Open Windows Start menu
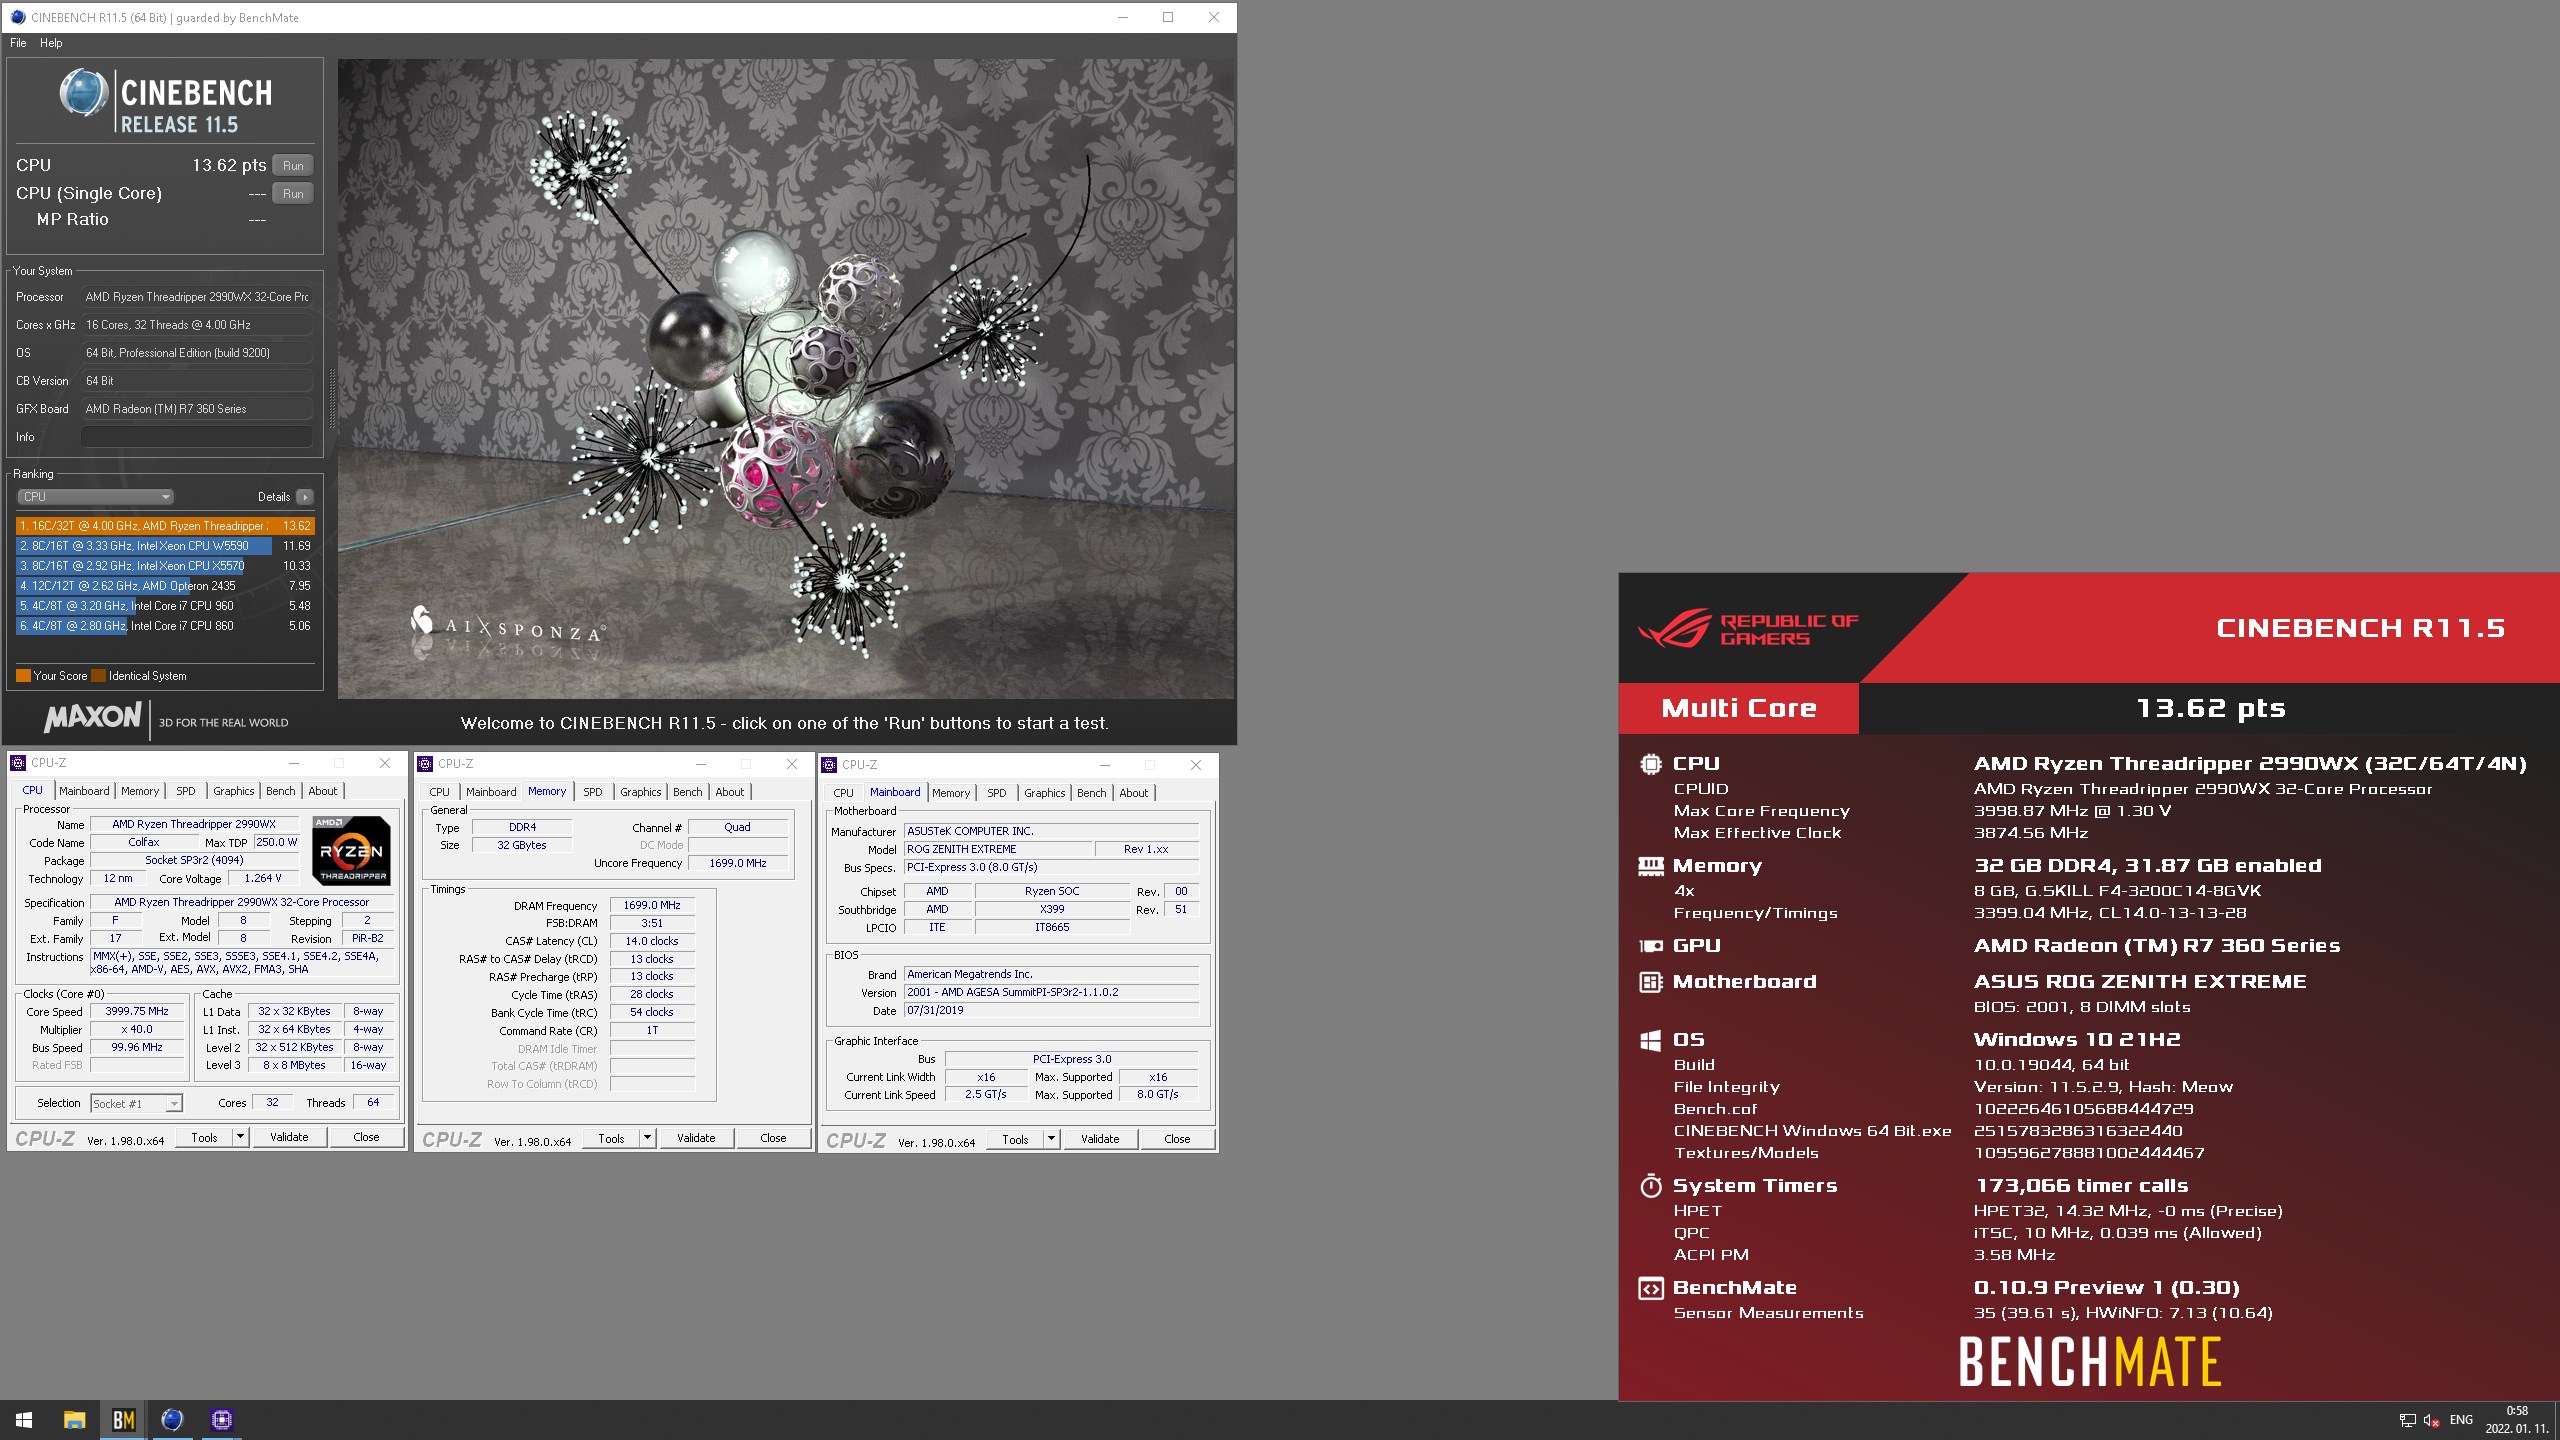This screenshot has height=1440, width=2560. click(x=24, y=1420)
